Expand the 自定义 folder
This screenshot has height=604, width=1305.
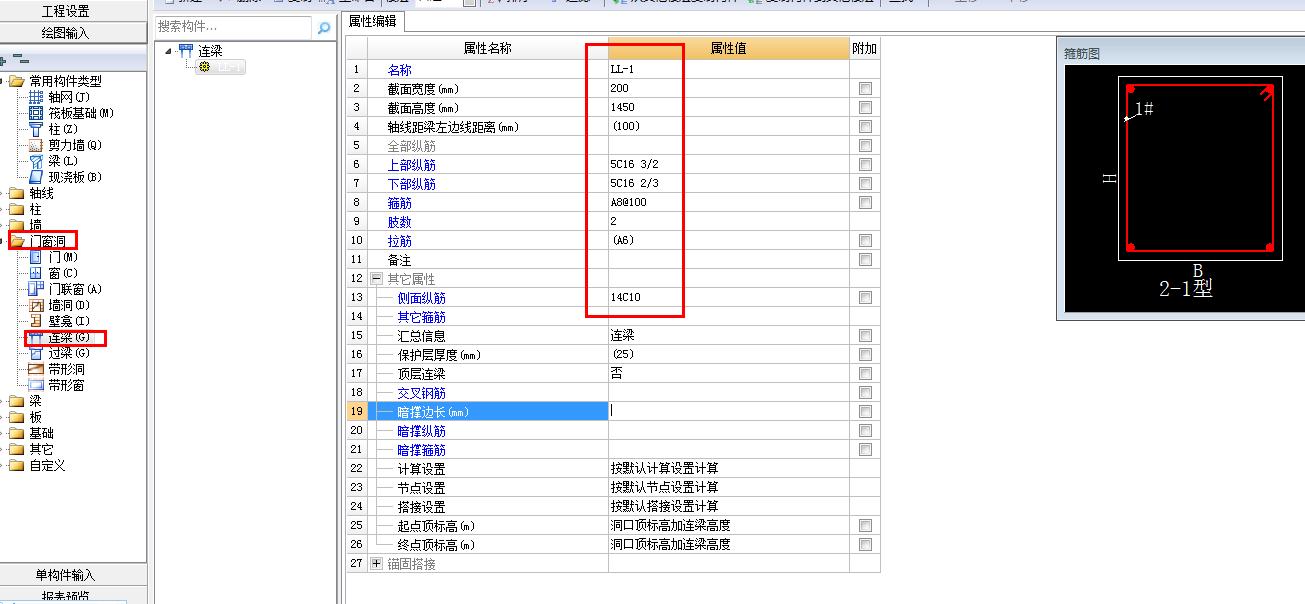(x=3, y=465)
